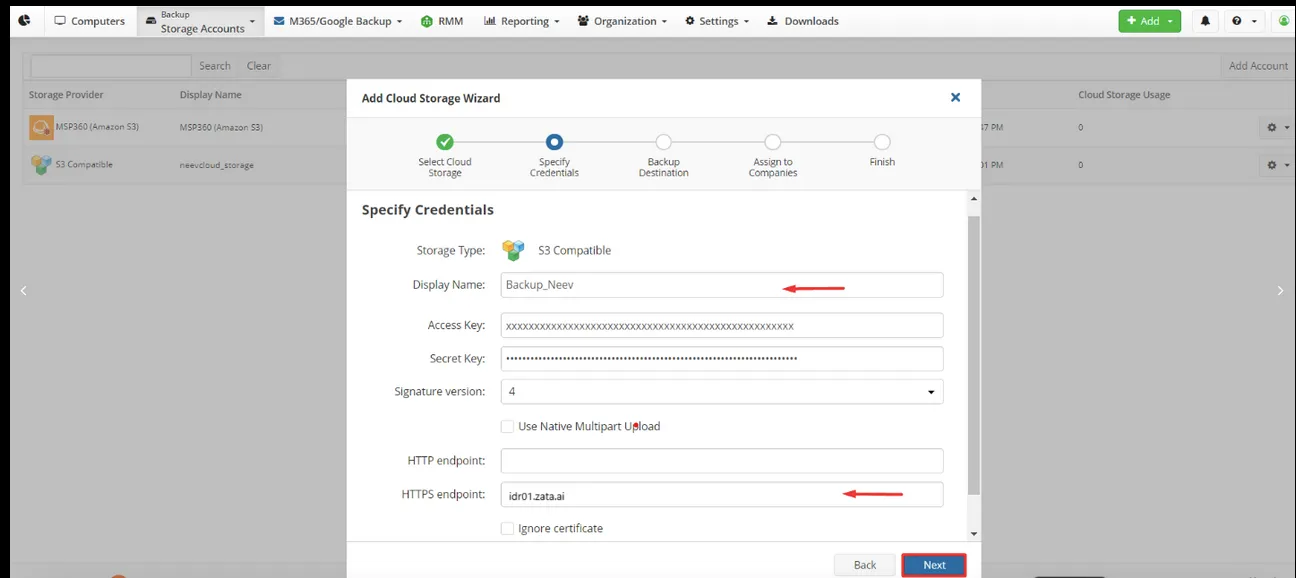Click the MSP360 (Amazon S3) provider icon

coord(41,127)
